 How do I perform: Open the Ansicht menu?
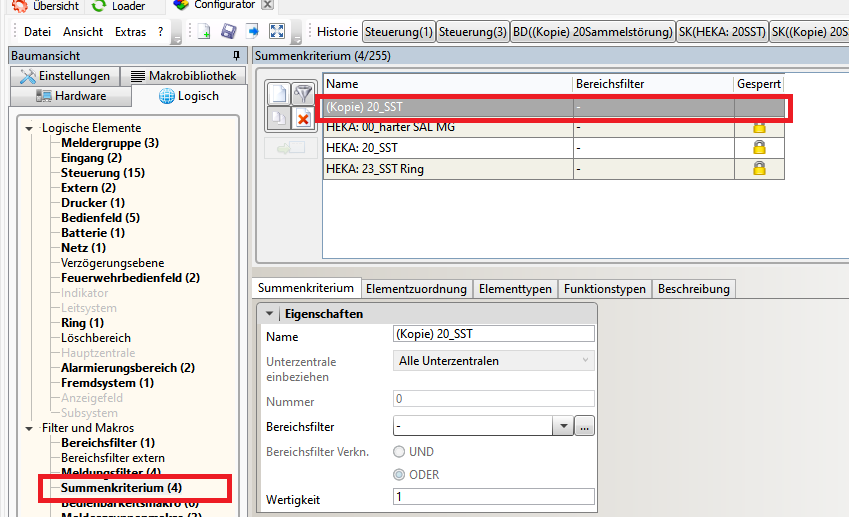(83, 32)
